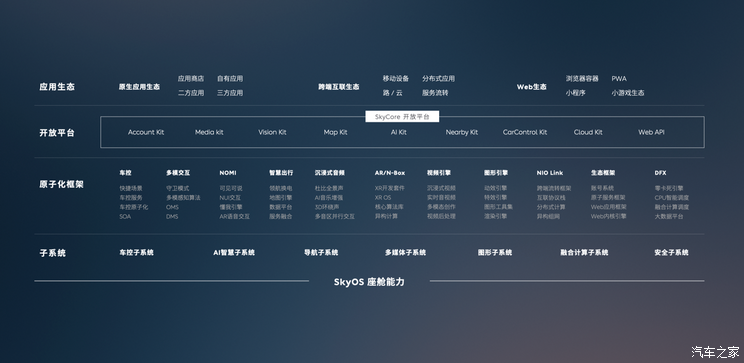
Task: Select the 应用商店 item under 原生应用生态
Action: [191, 79]
